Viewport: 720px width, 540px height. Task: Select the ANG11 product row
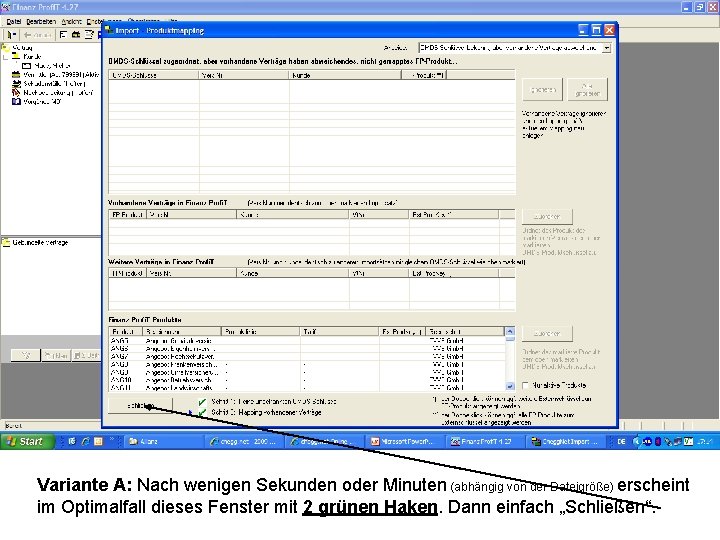307,388
